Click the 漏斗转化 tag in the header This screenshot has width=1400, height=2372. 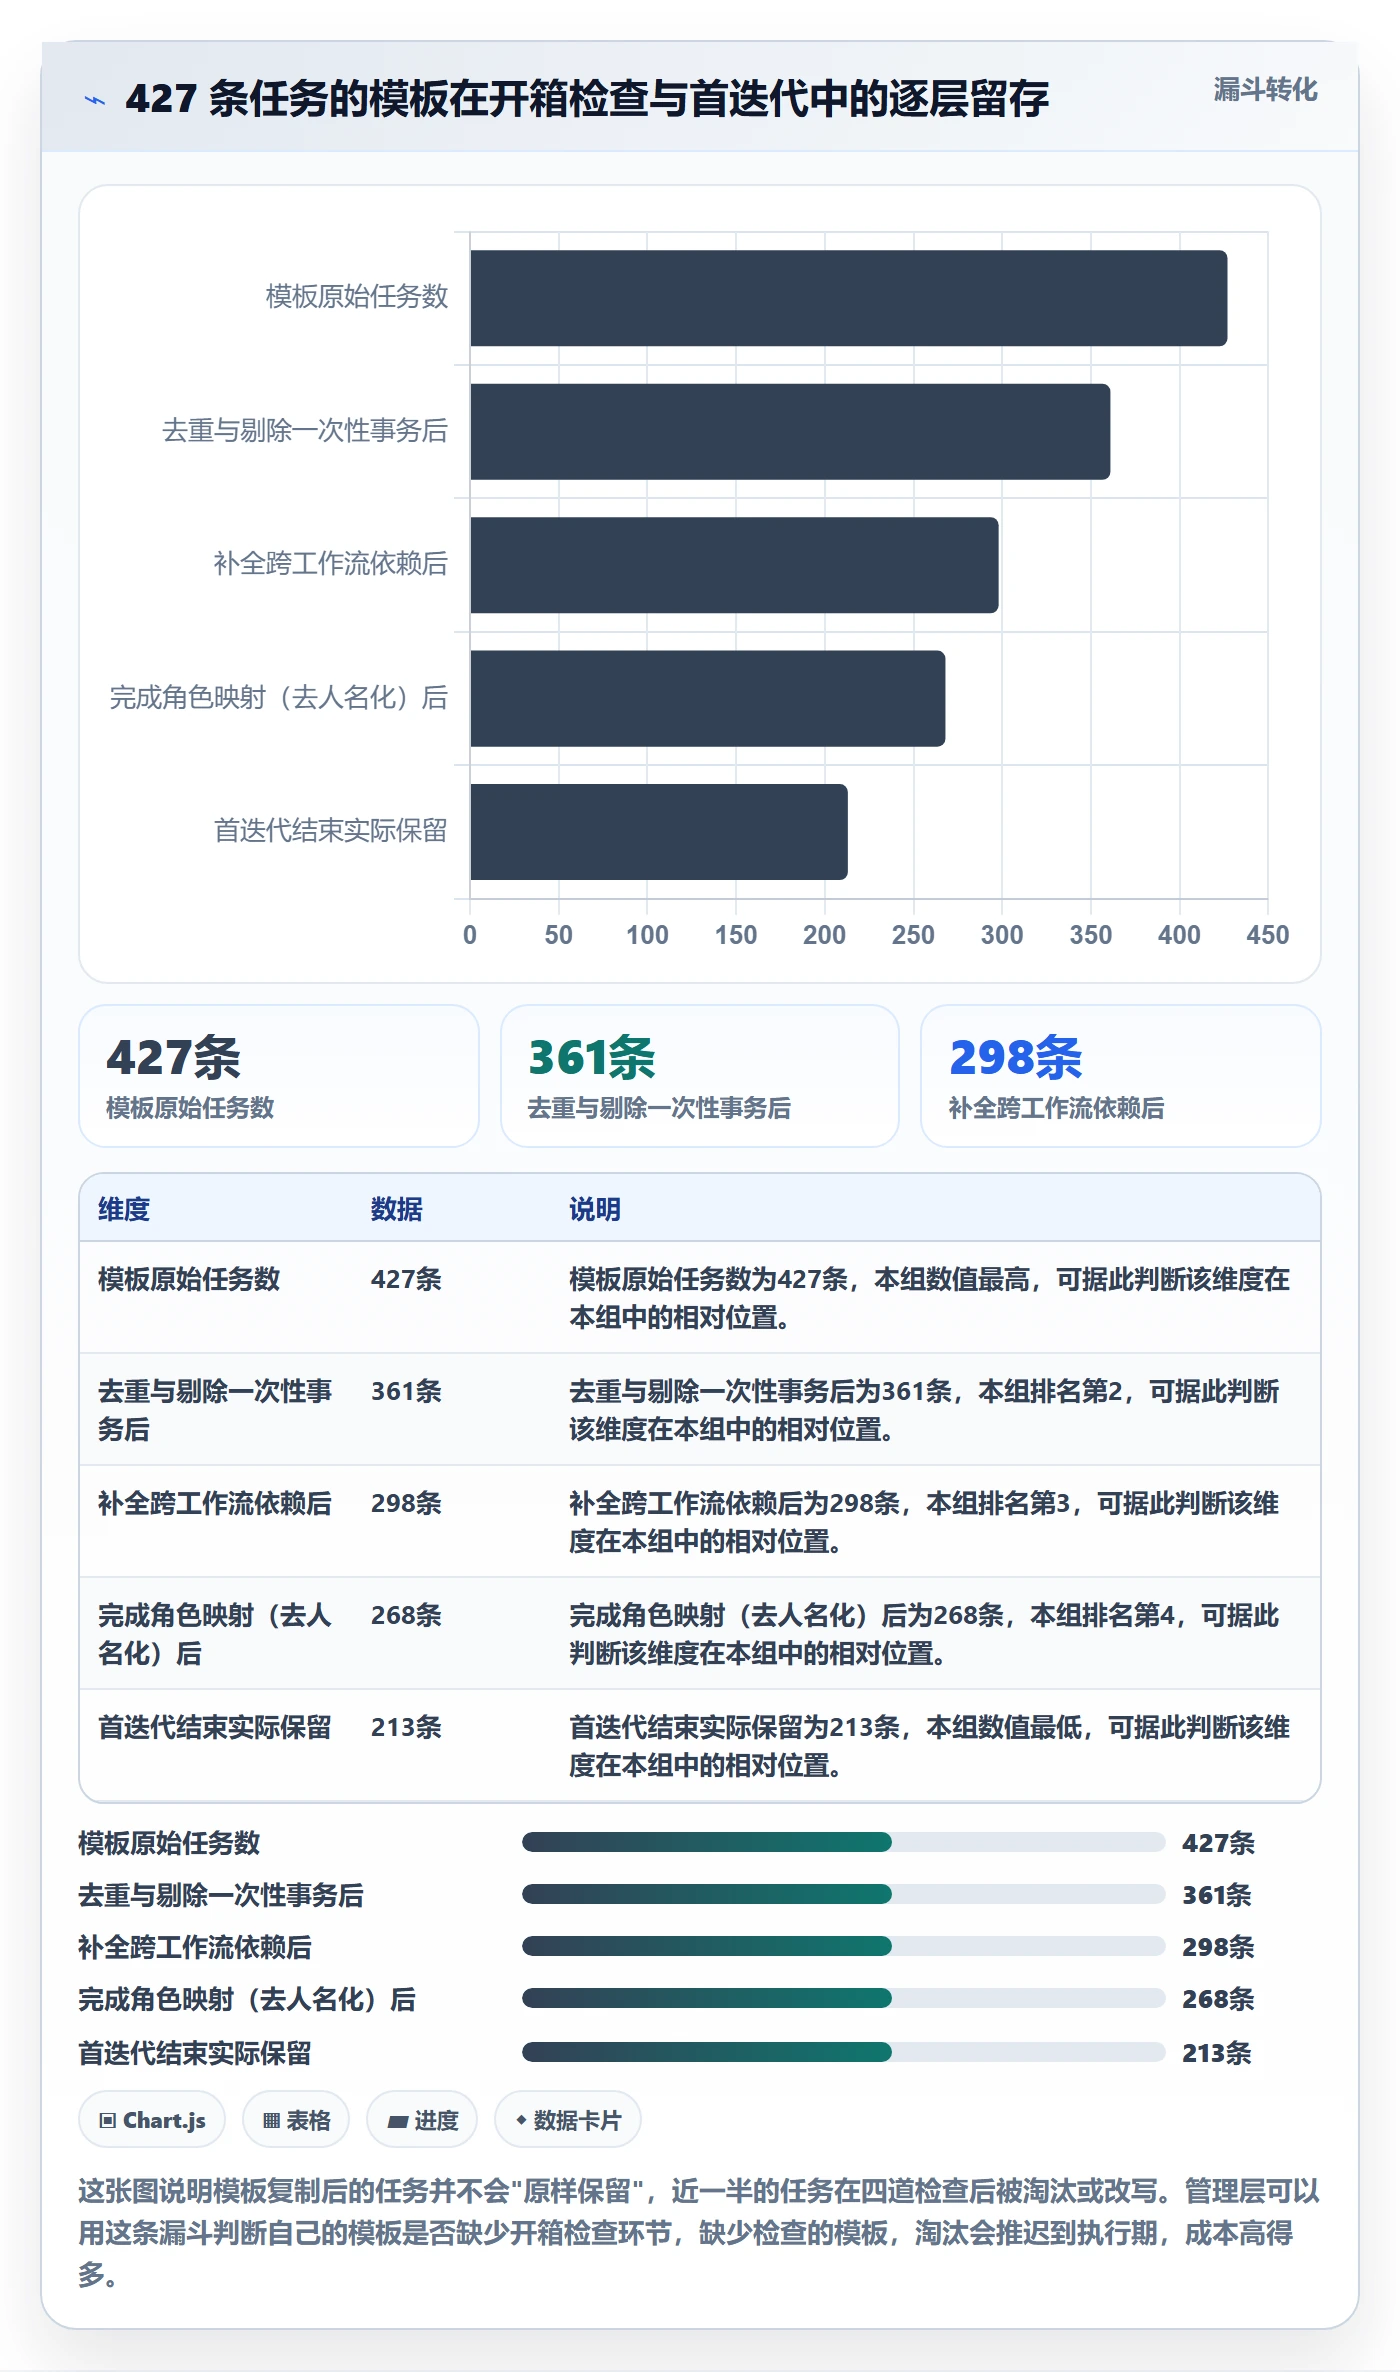click(x=1265, y=90)
